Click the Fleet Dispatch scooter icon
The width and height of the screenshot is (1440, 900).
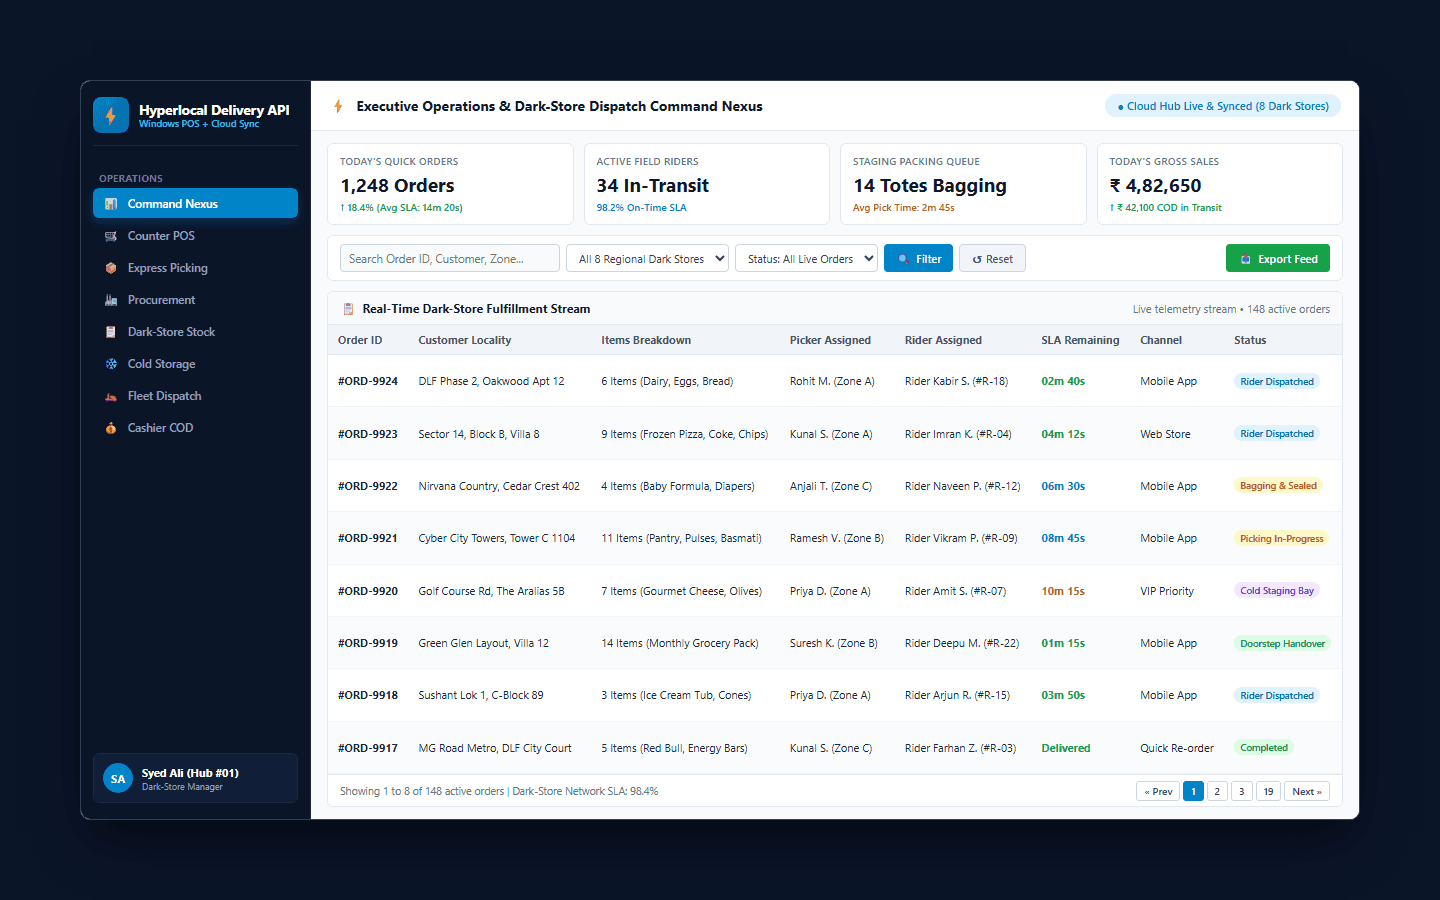pos(111,396)
